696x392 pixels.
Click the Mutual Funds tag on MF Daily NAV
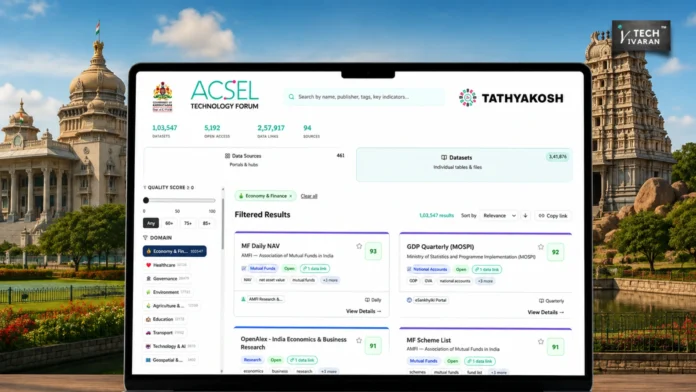click(262, 269)
